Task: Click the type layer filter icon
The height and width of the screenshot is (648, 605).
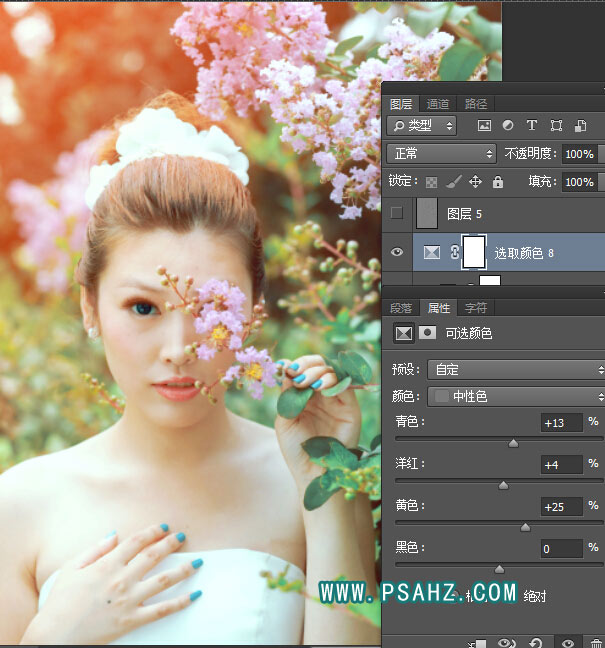Action: (531, 125)
